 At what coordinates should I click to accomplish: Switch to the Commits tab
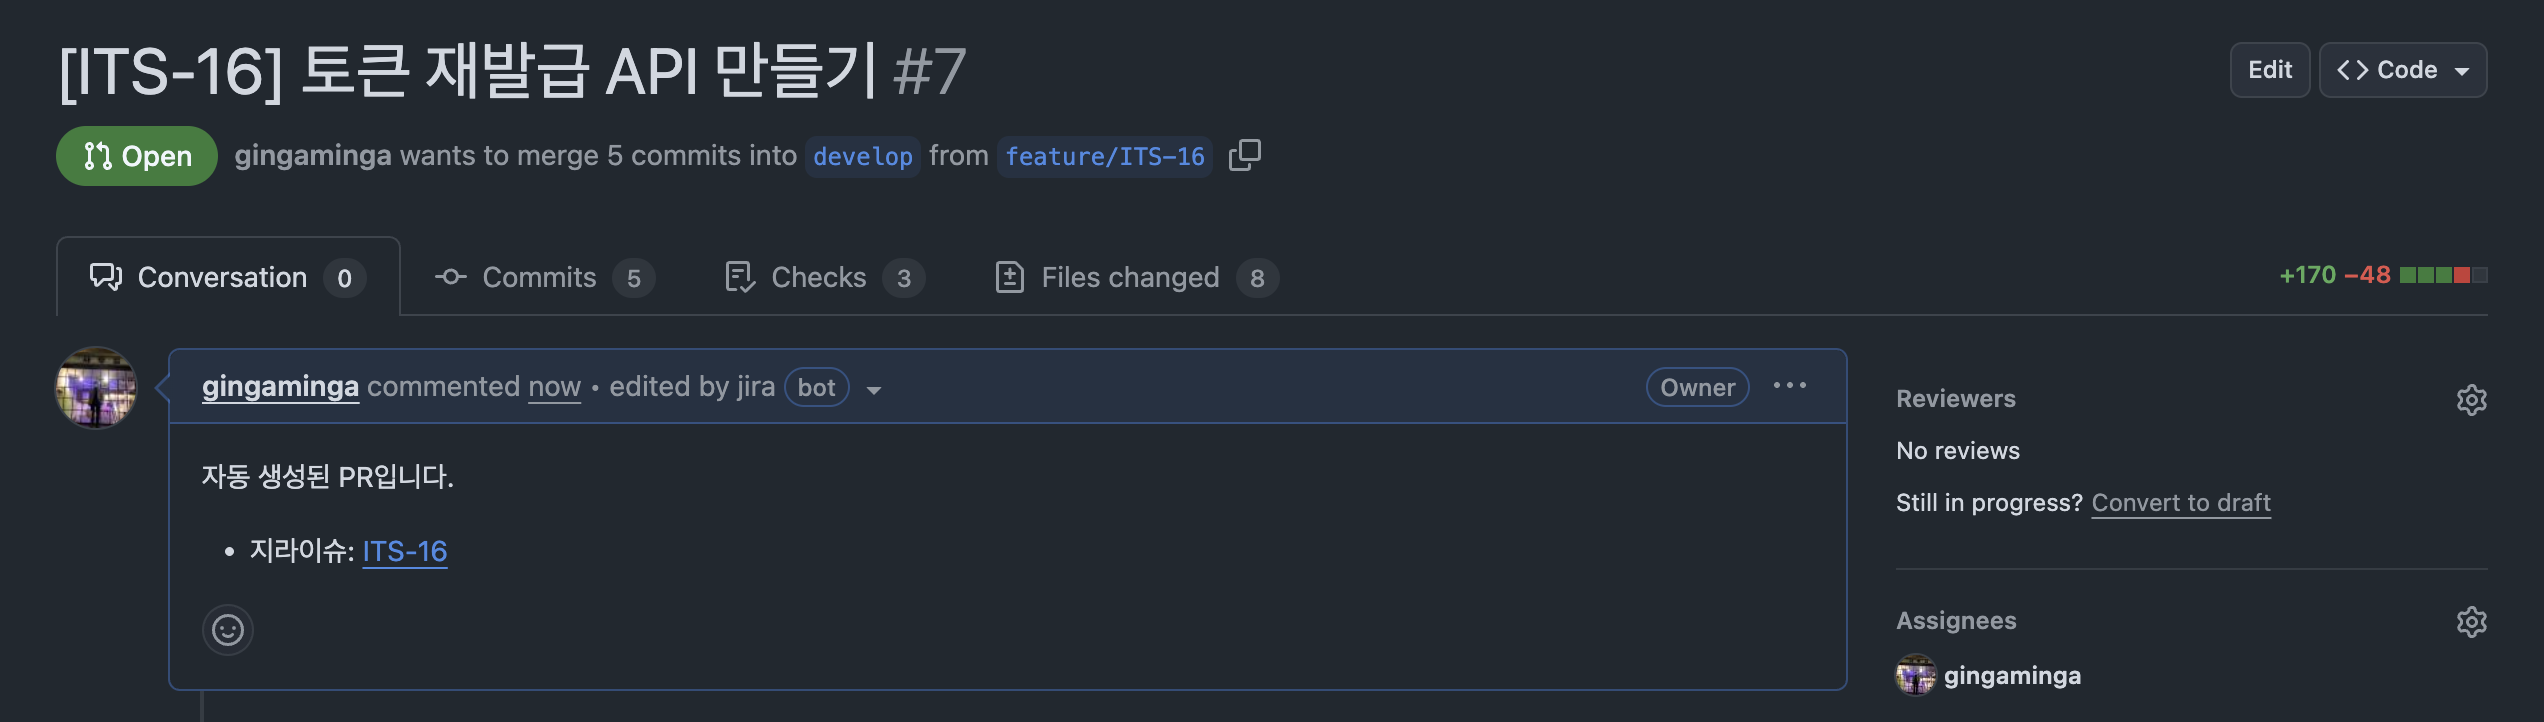click(545, 277)
